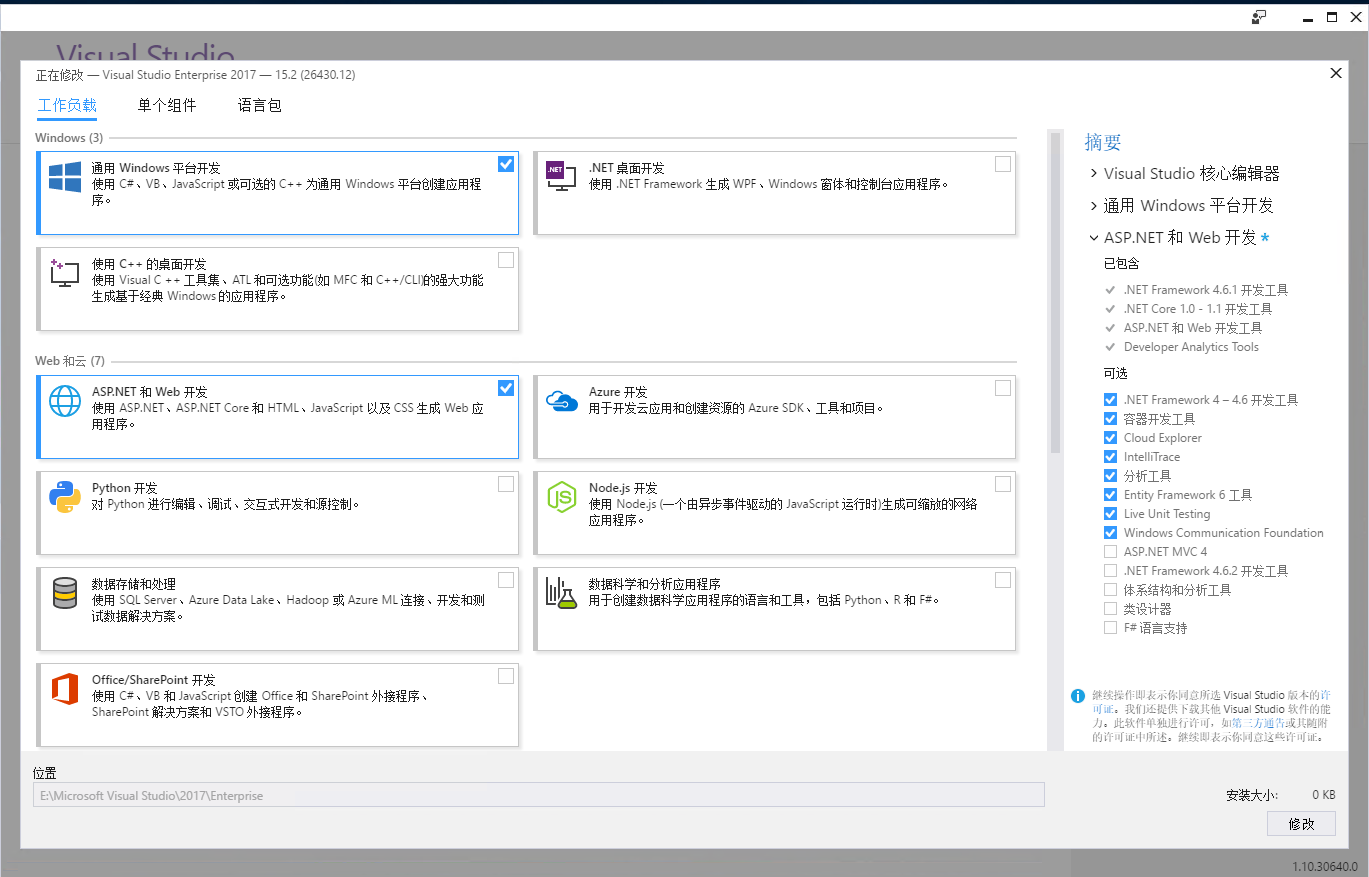Click the Developer Analytics Tools included item
1369x877 pixels.
1191,347
